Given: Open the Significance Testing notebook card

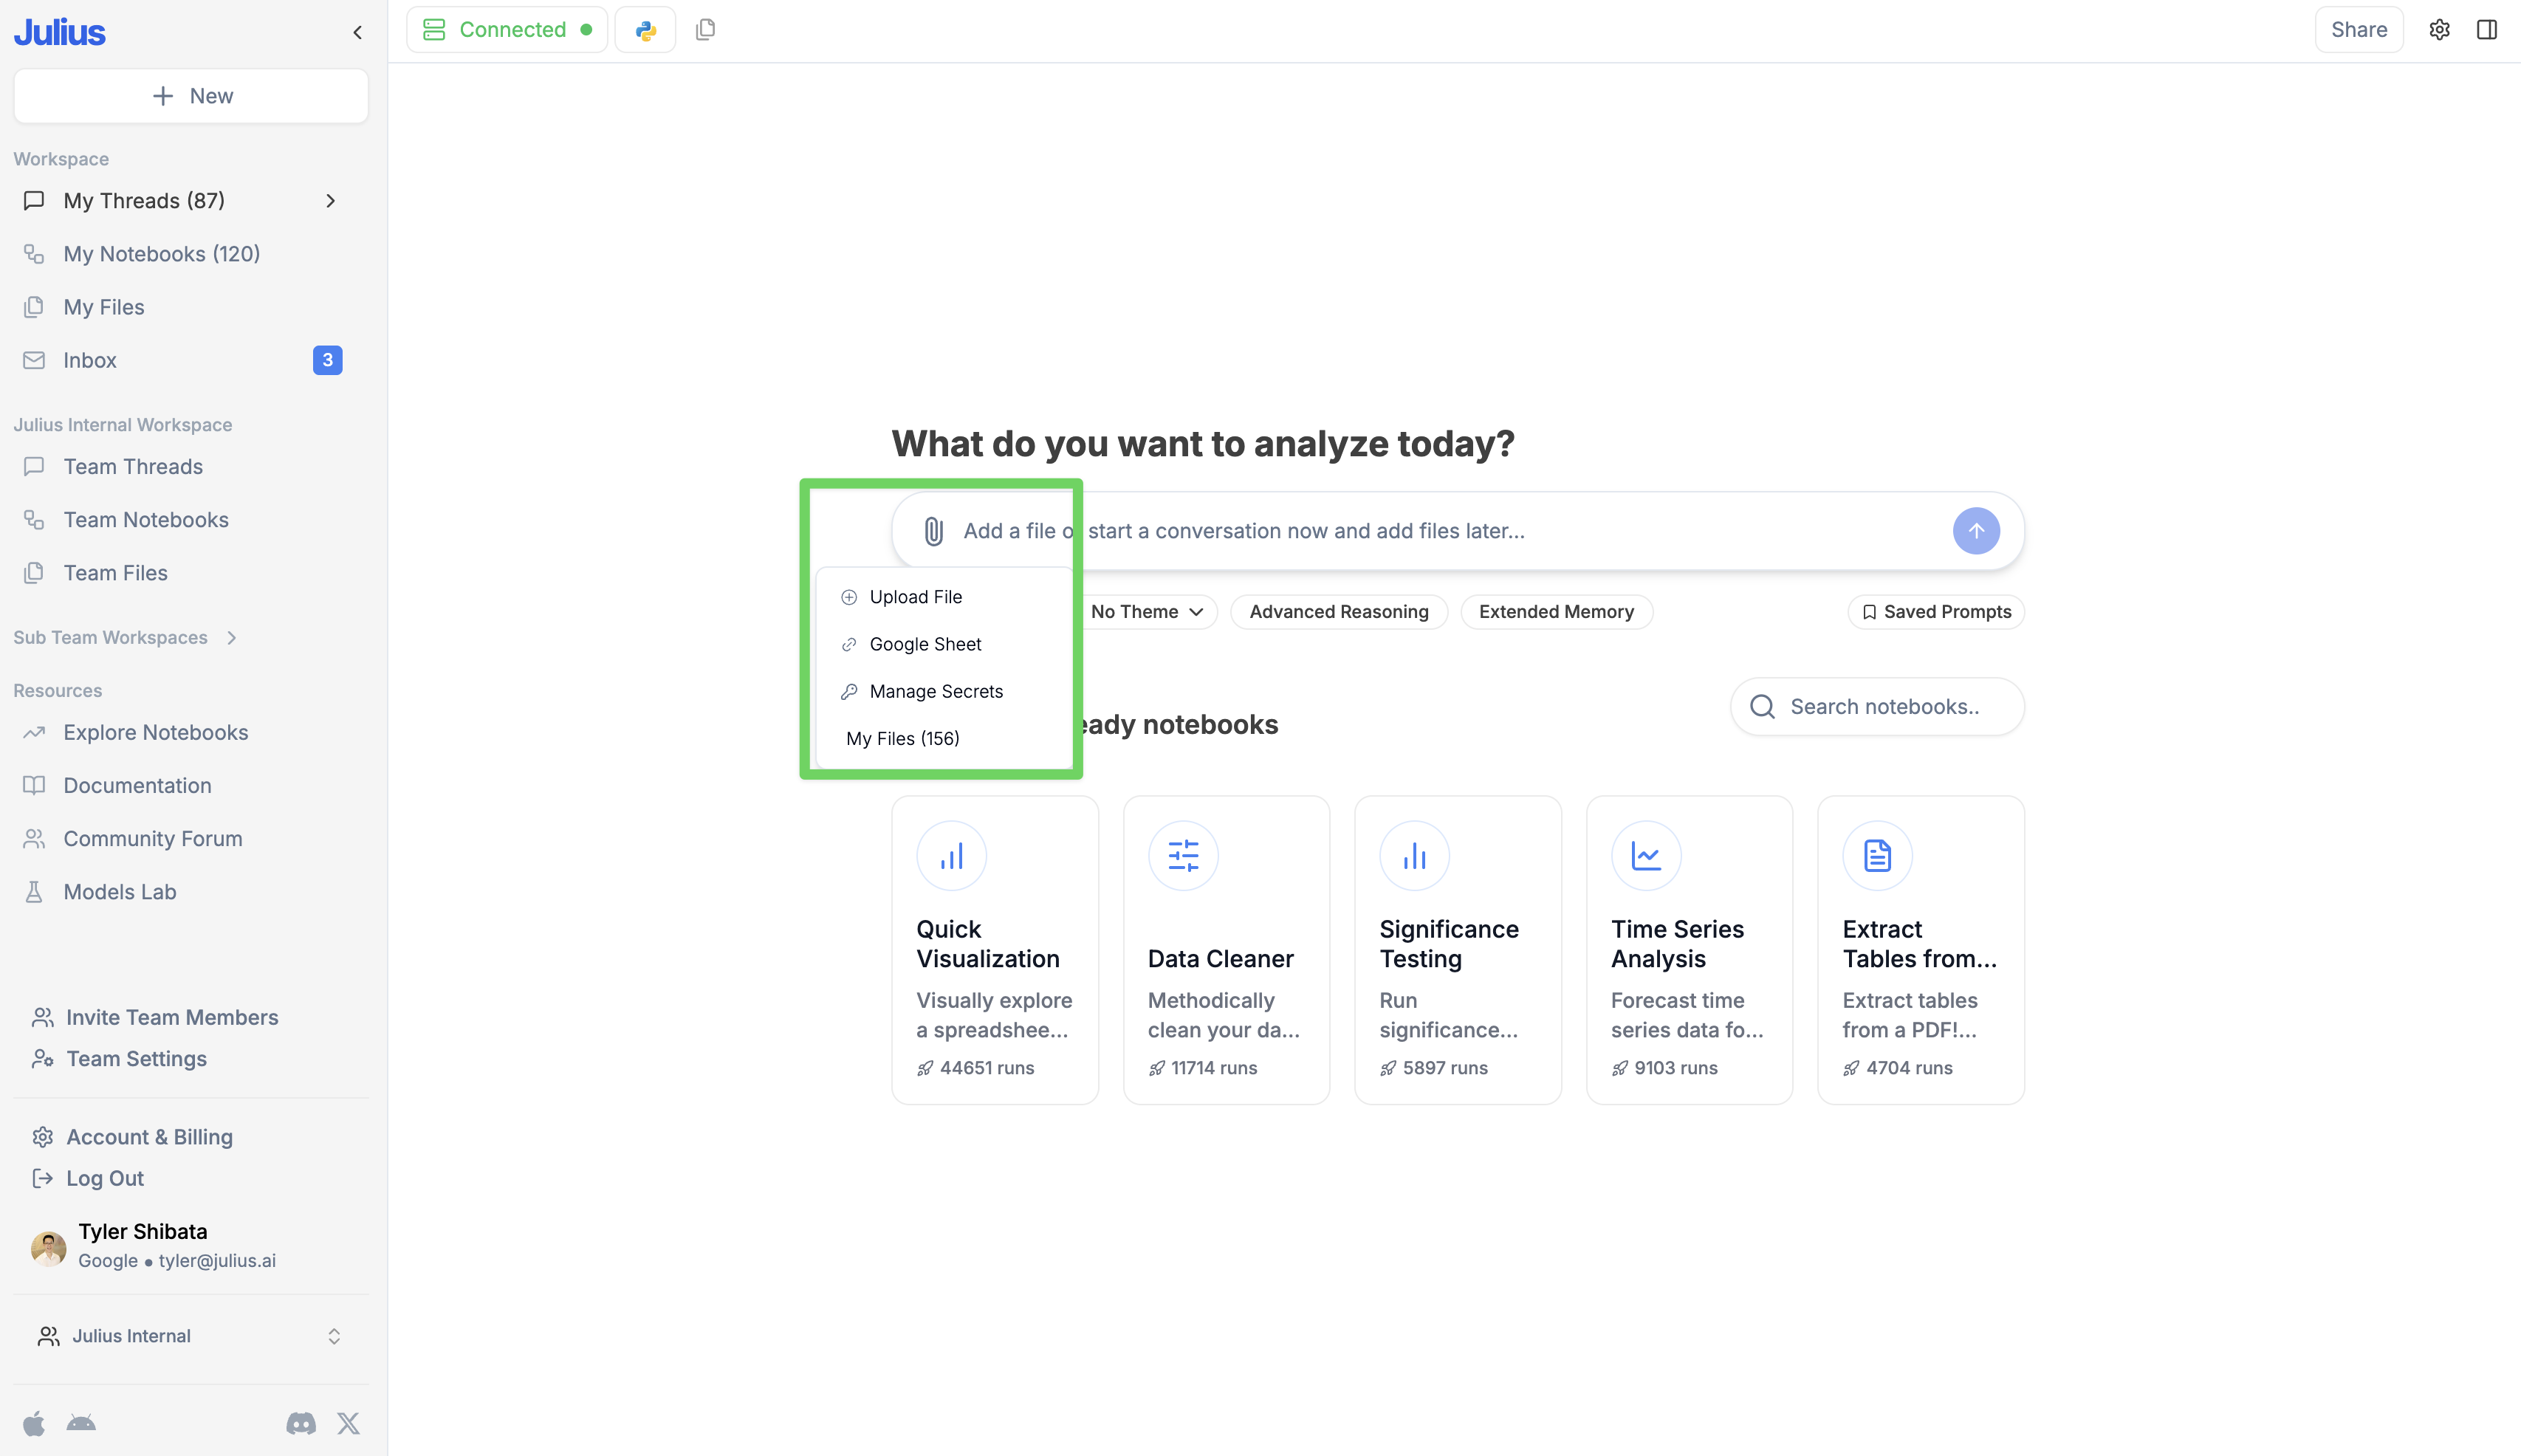Looking at the screenshot, I should coord(1458,950).
